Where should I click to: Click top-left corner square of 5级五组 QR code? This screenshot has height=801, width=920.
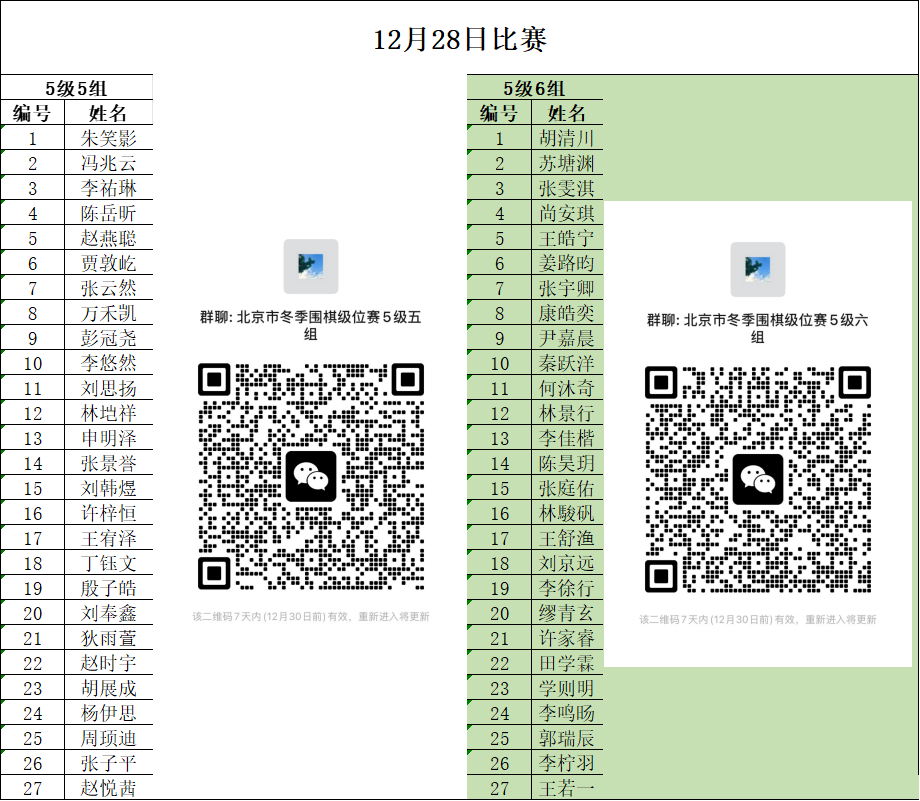point(214,379)
